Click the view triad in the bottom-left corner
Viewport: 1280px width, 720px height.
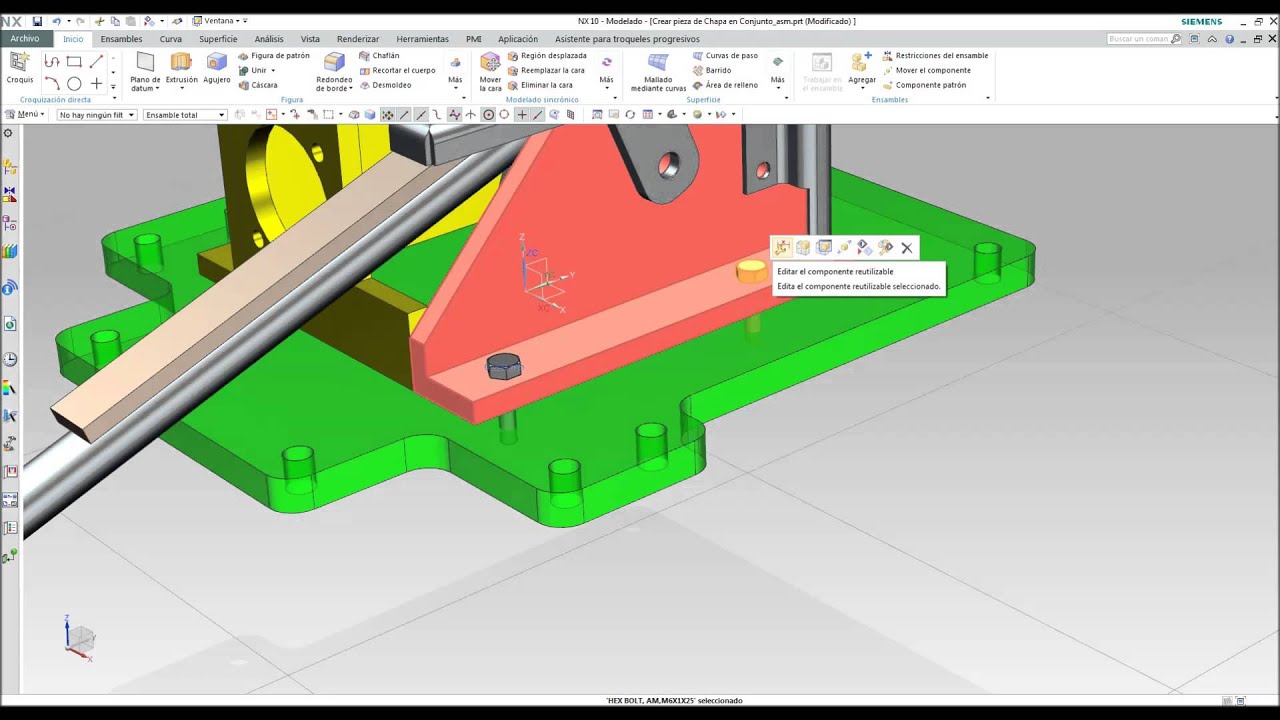[79, 637]
